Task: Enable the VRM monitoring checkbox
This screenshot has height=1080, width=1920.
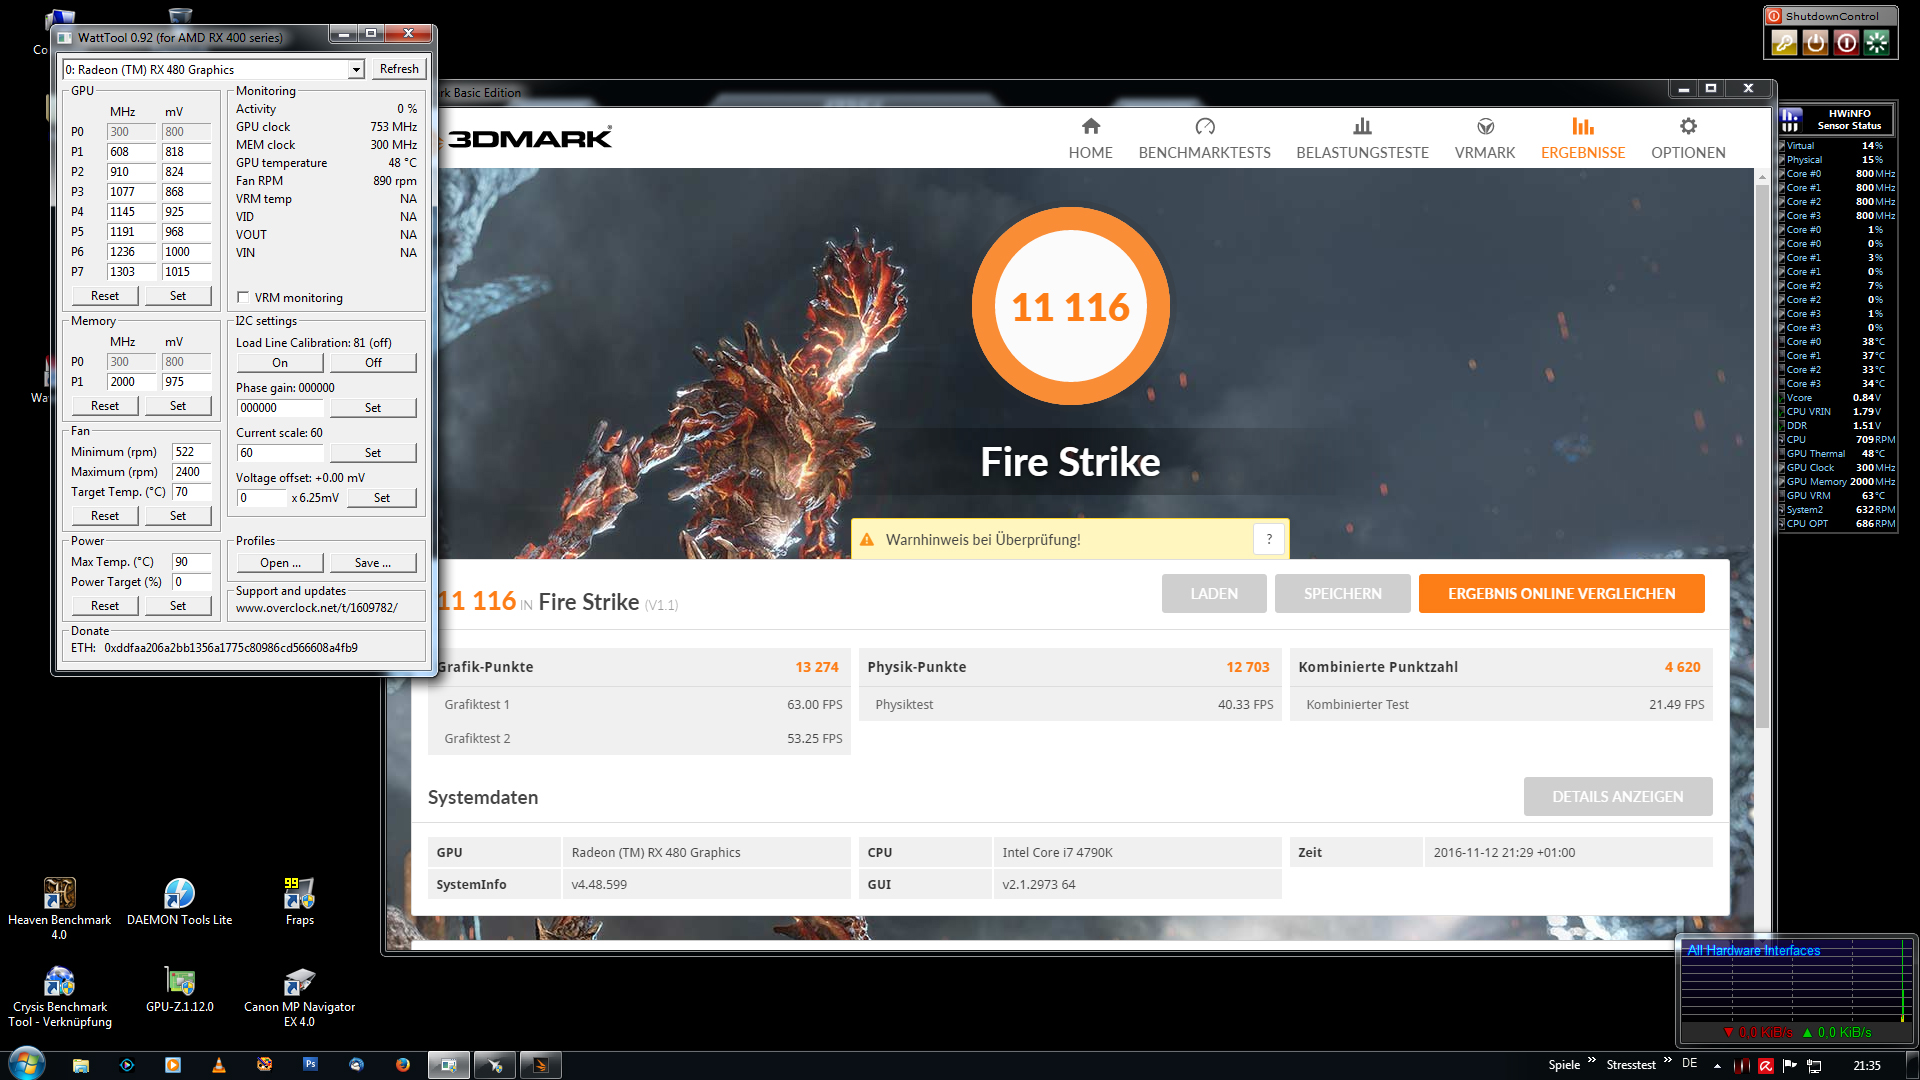Action: coord(243,297)
